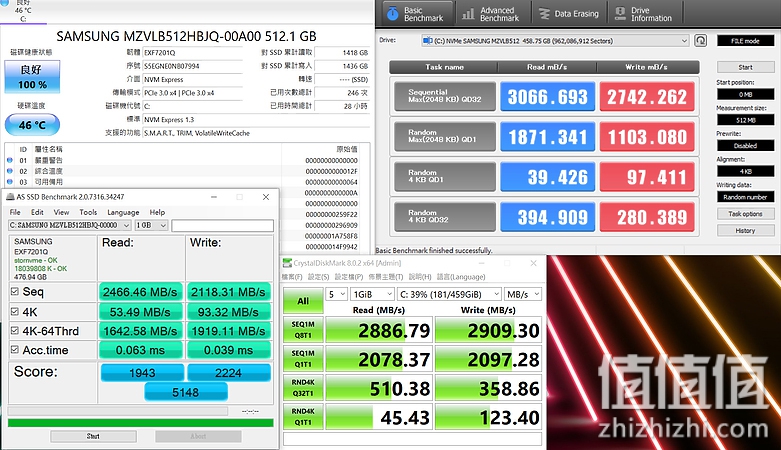Image resolution: width=781 pixels, height=450 pixels.
Task: Click blue status dot for attribute 01
Action: click(x=9, y=160)
